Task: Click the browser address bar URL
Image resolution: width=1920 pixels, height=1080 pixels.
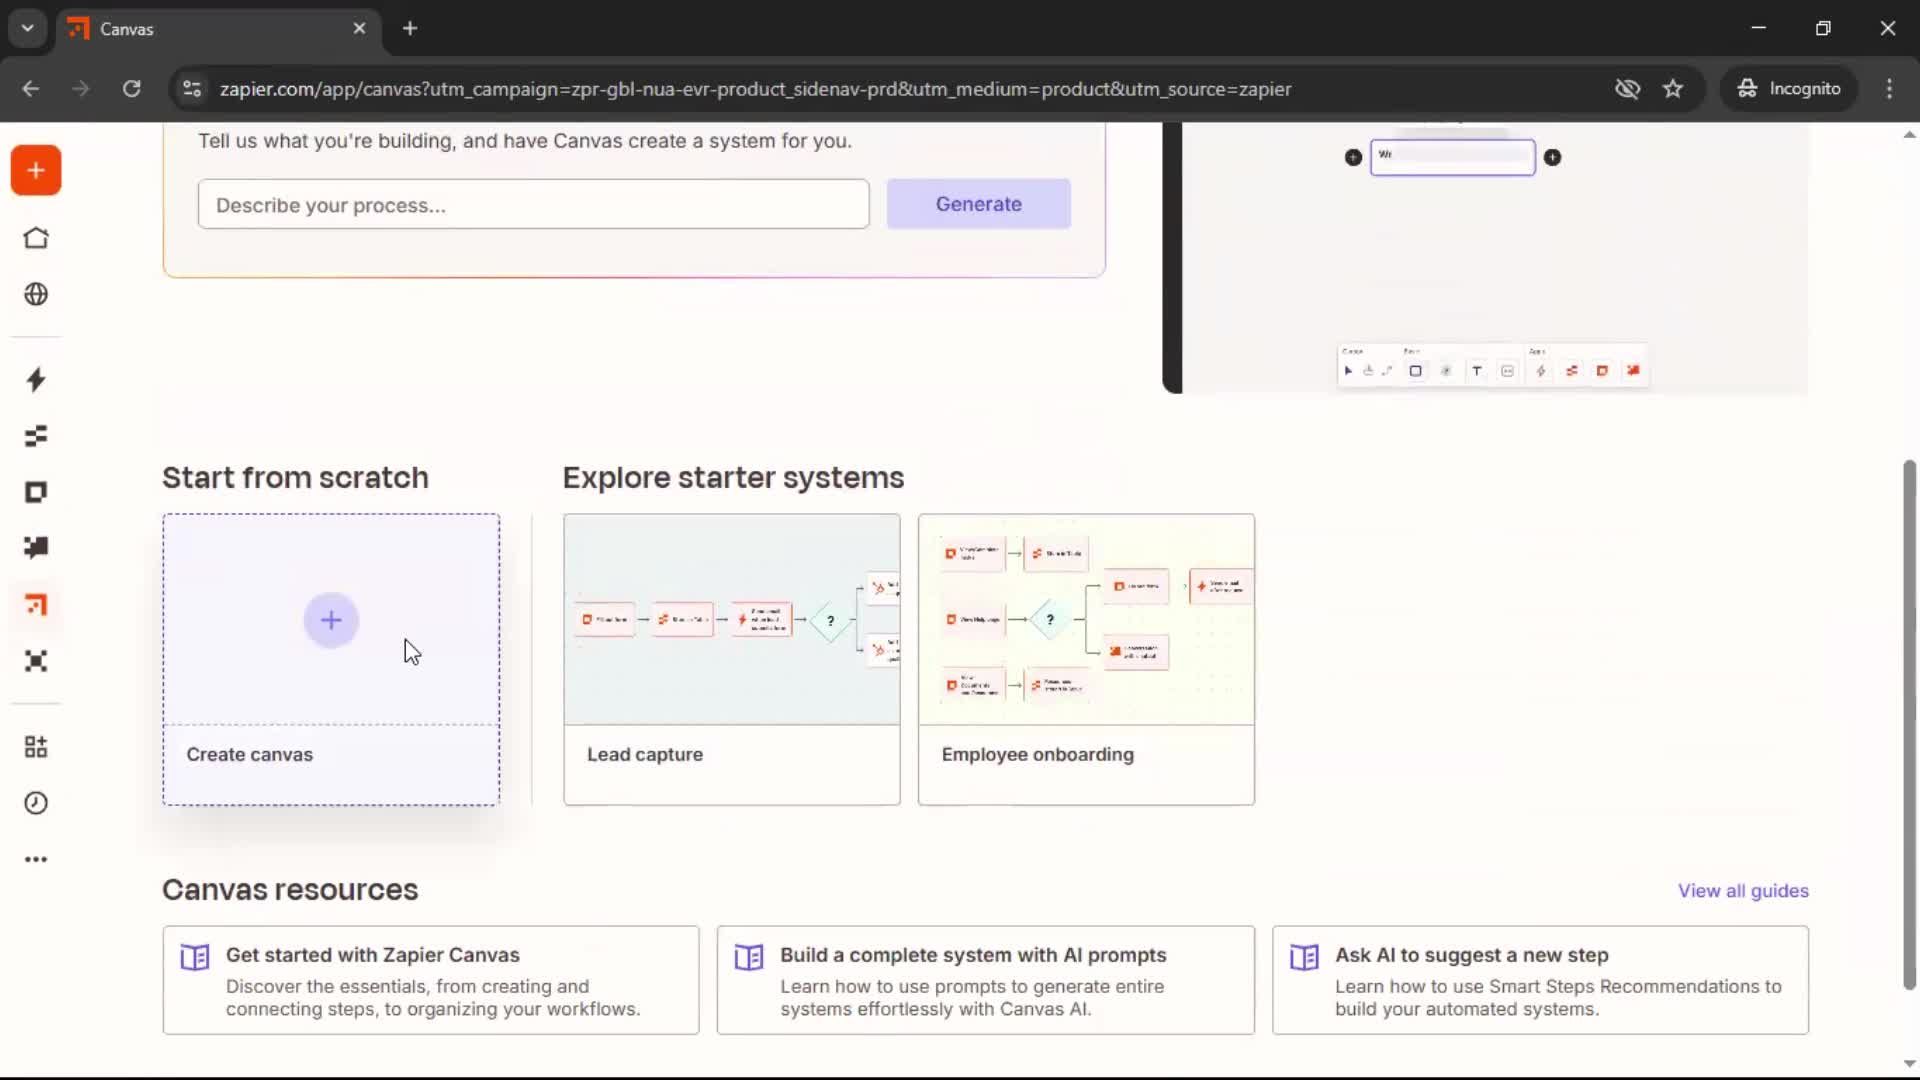Action: click(755, 89)
